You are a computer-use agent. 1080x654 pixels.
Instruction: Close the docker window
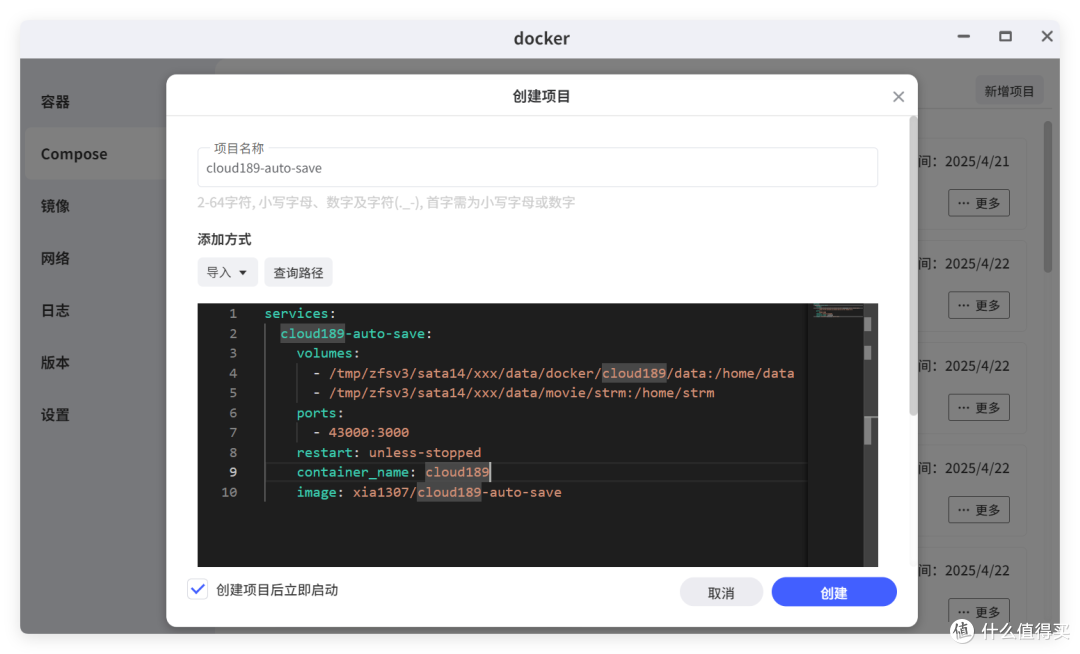coord(1047,36)
